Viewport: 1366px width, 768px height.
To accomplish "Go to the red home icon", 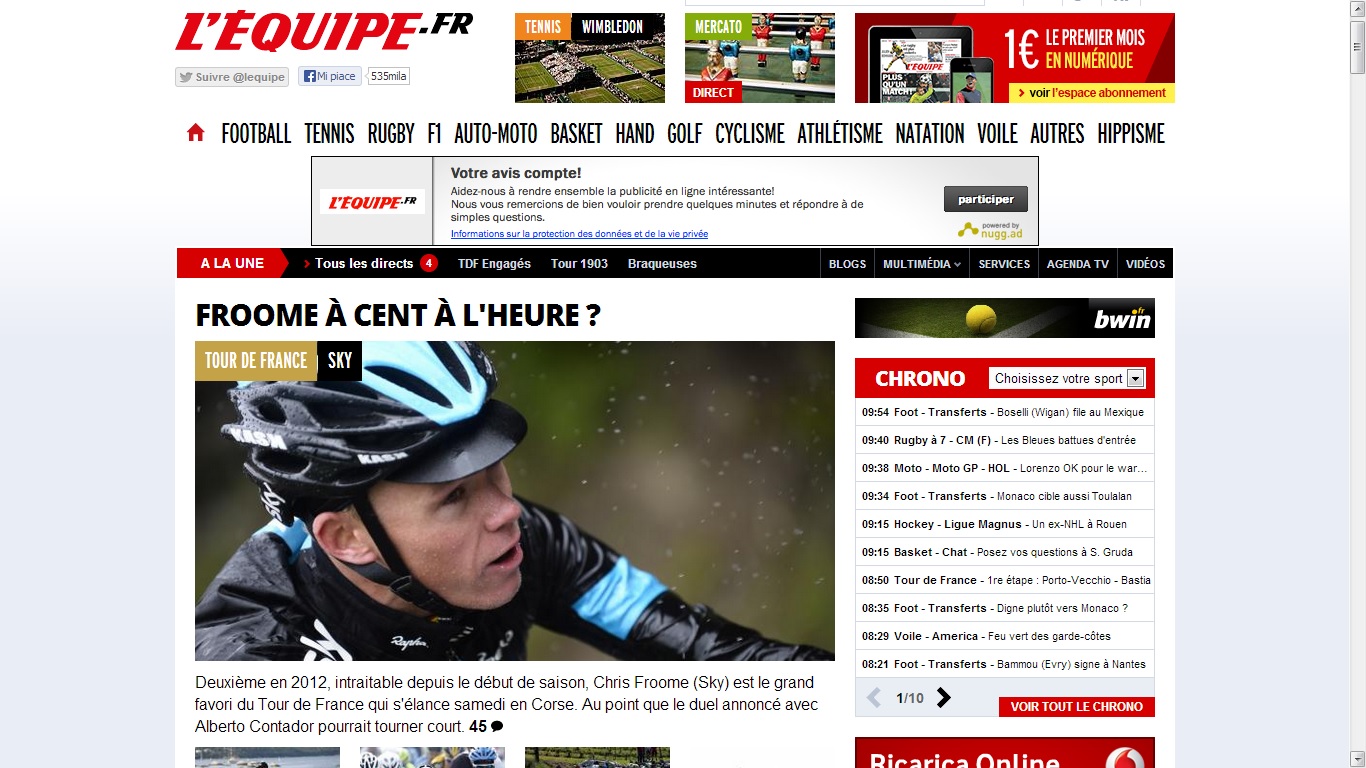I will pyautogui.click(x=195, y=133).
